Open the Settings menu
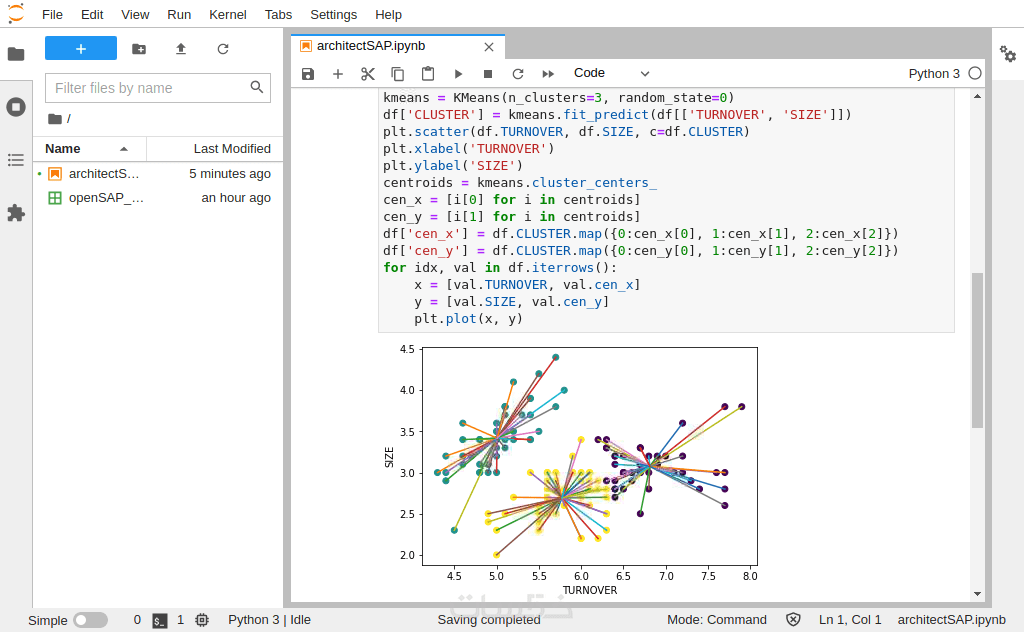Image resolution: width=1024 pixels, height=632 pixels. click(334, 14)
